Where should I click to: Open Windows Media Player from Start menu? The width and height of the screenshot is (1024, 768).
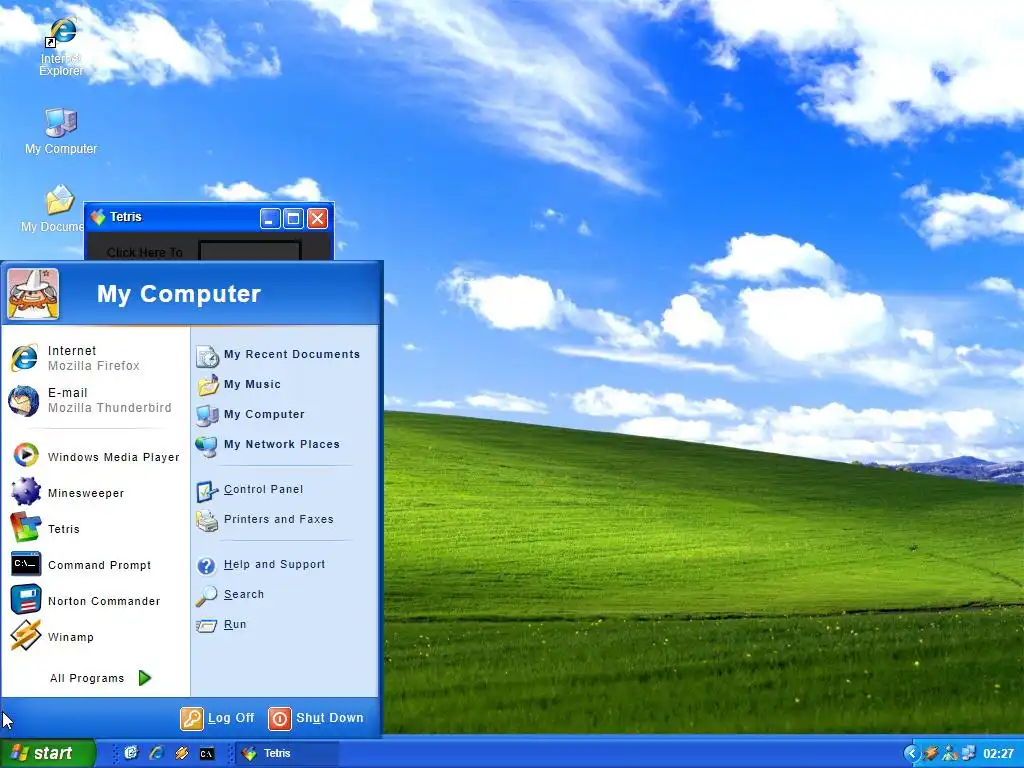point(95,456)
